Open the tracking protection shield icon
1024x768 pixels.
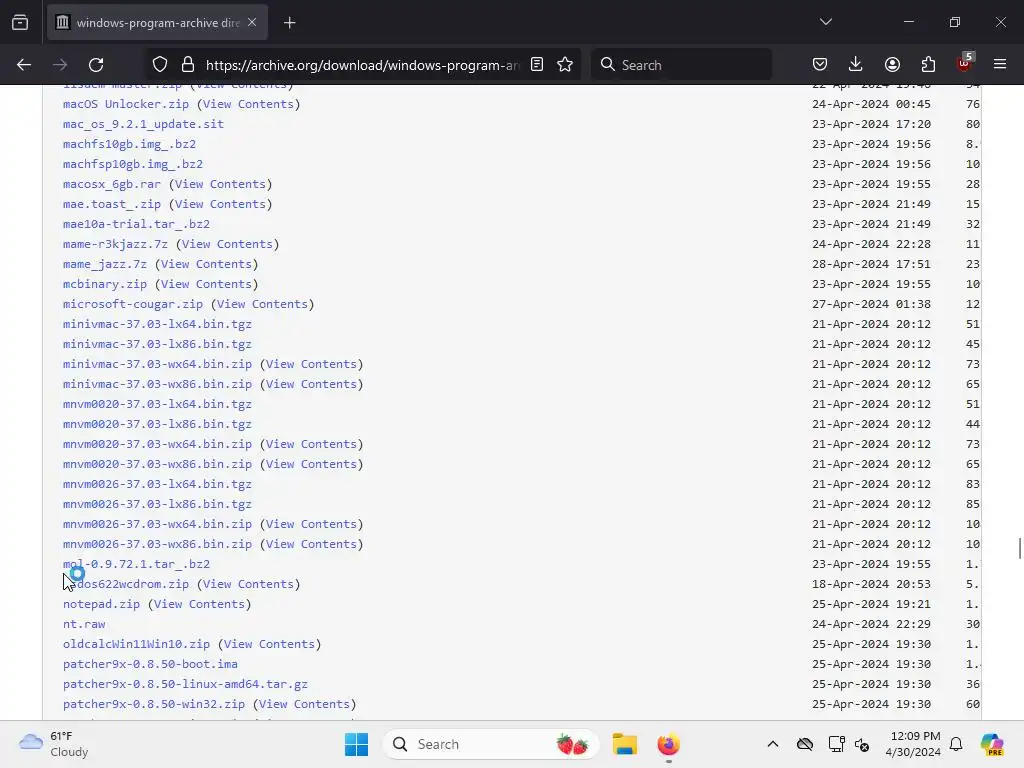pos(160,65)
